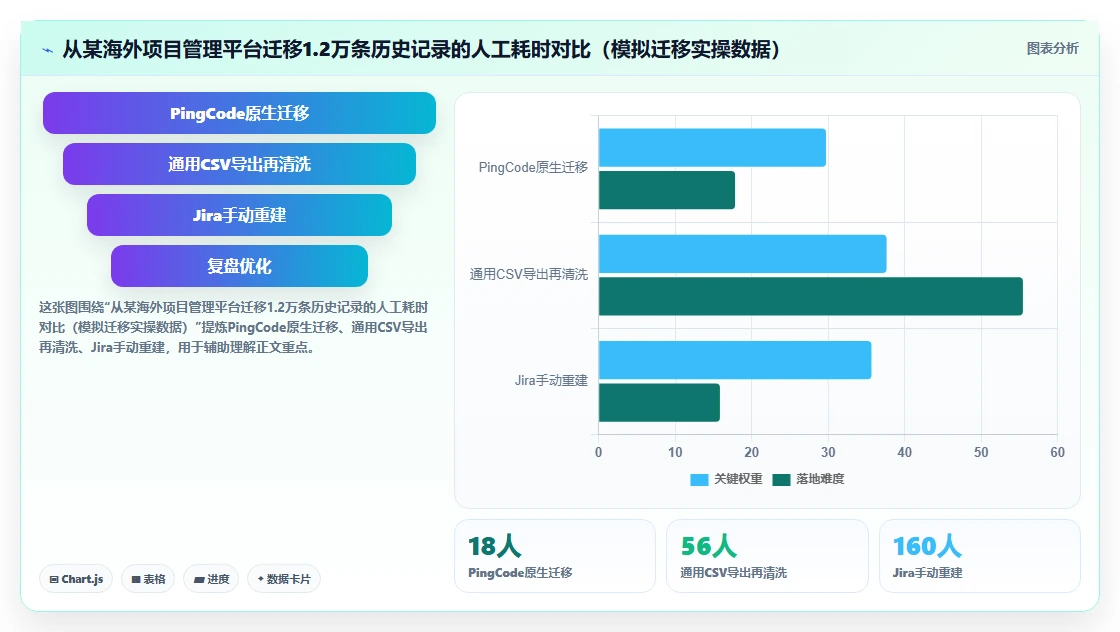Select the 复盘优化 funnel pill
Viewport: 1120px width, 632px height.
point(239,266)
